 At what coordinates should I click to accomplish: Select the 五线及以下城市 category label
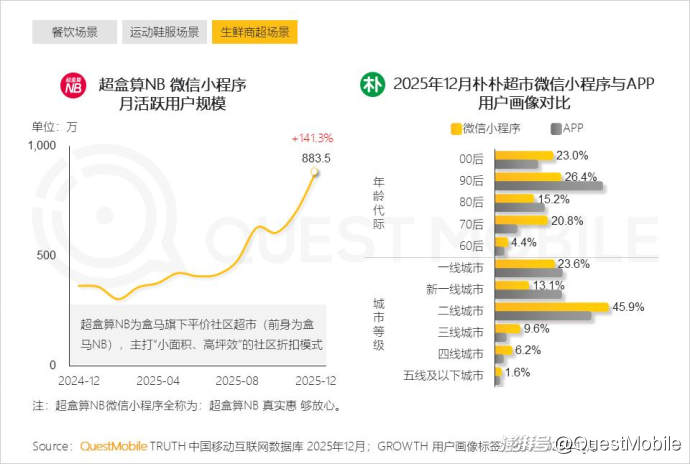[x=444, y=374]
